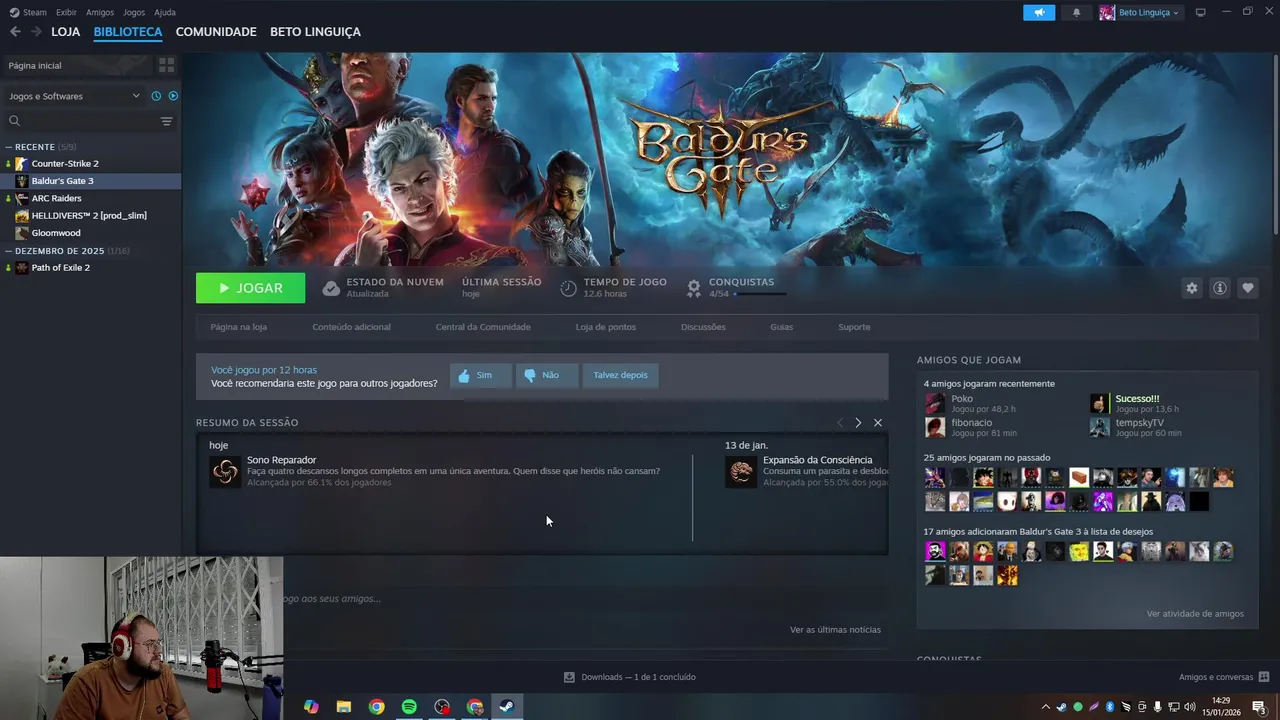Choose Talvez depois
Screen dimensions: 1280x720
click(620, 375)
